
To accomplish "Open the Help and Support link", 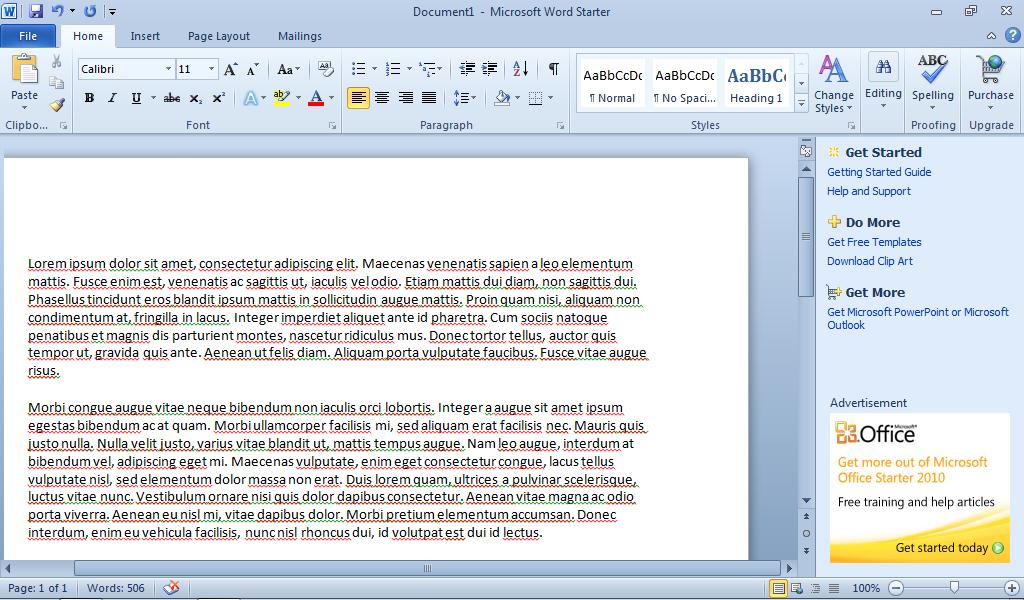I will point(869,191).
